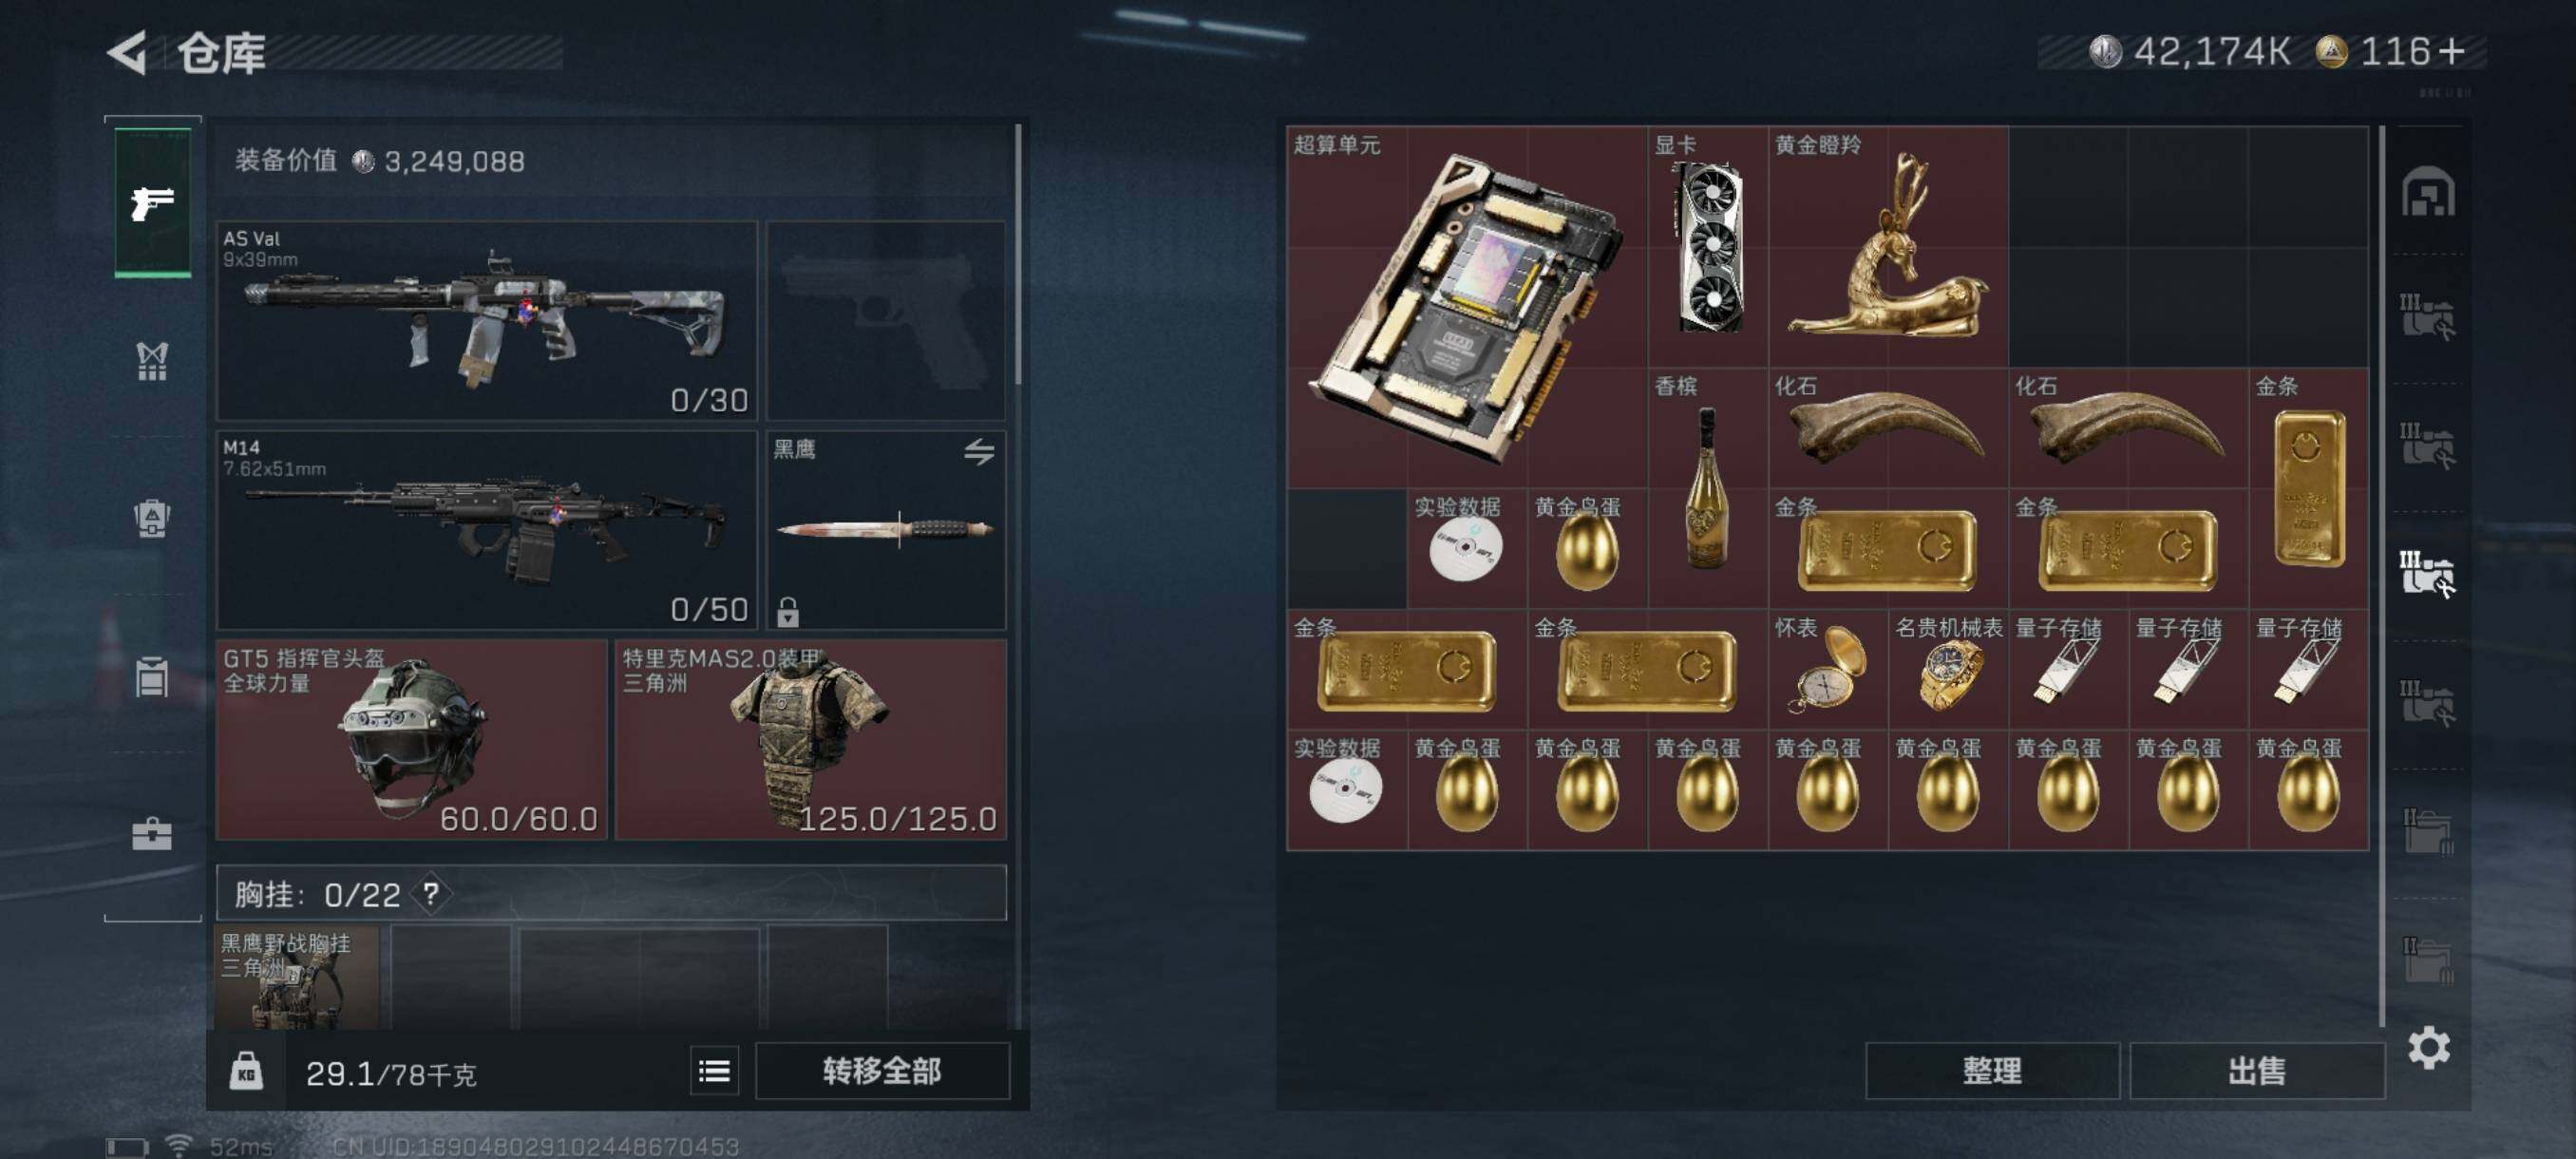Go back using the arrow beside 仓库

point(128,52)
